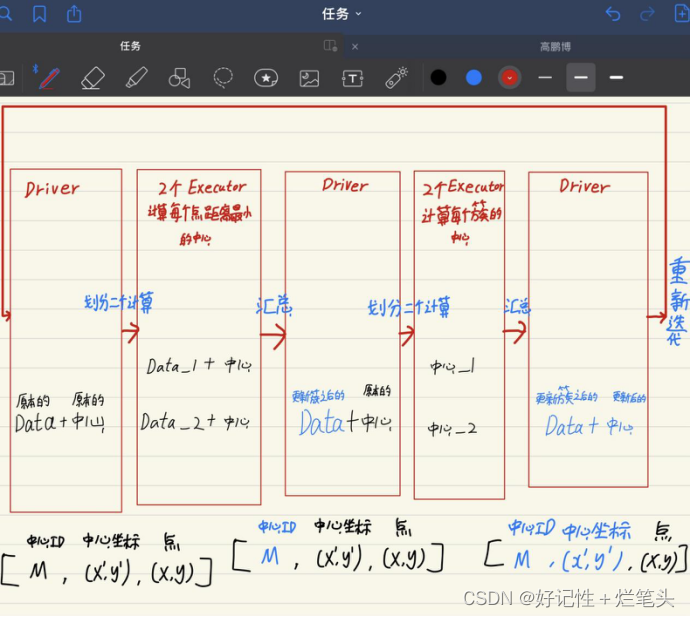The width and height of the screenshot is (690, 617).
Task: Add a new page icon
Action: tap(682, 14)
